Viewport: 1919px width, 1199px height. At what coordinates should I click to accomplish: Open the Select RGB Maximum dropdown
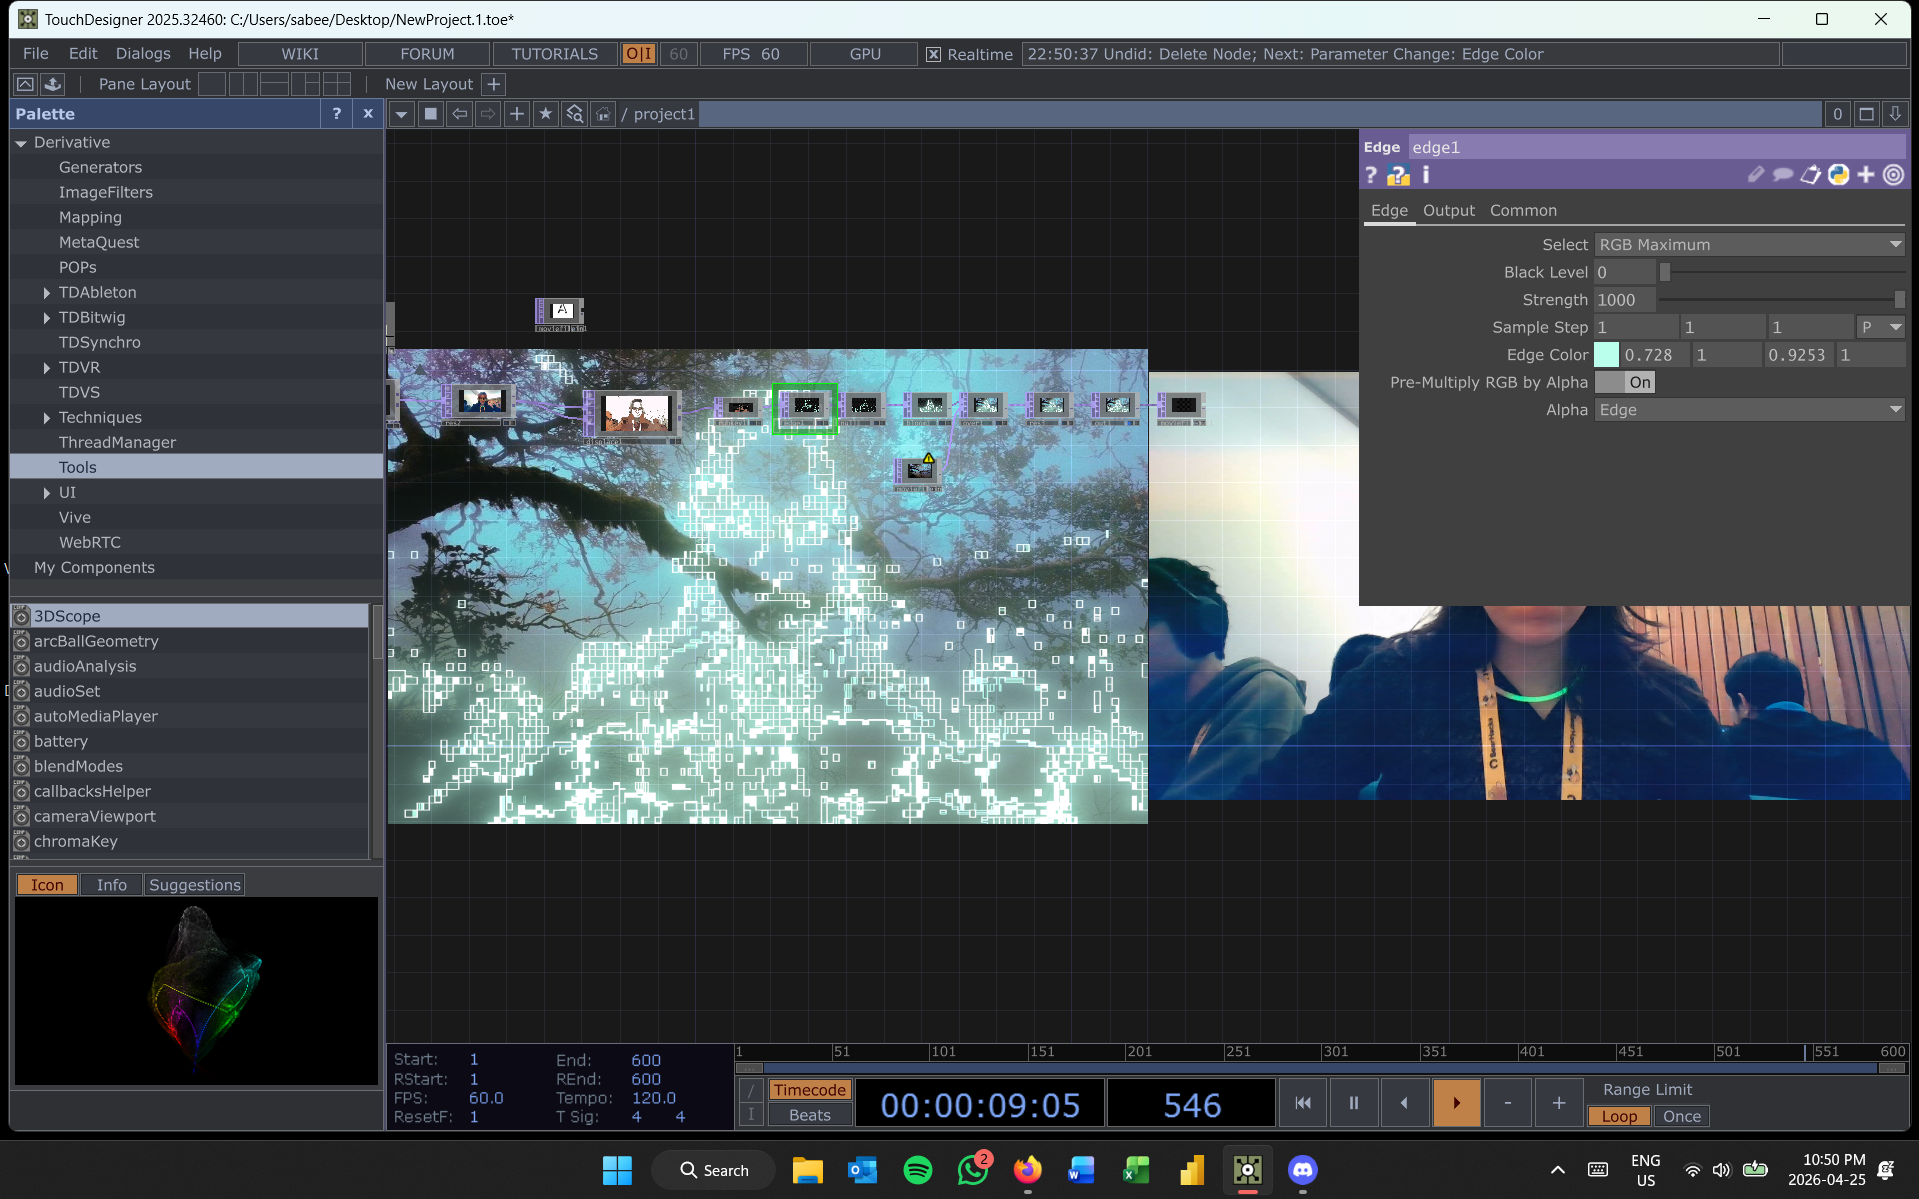pyautogui.click(x=1749, y=245)
